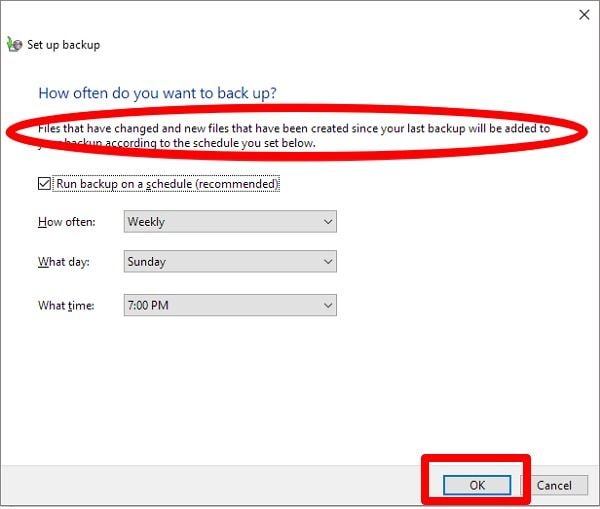Toggle the Run backup on a schedule checkbox
600x509 pixels.
click(x=44, y=184)
